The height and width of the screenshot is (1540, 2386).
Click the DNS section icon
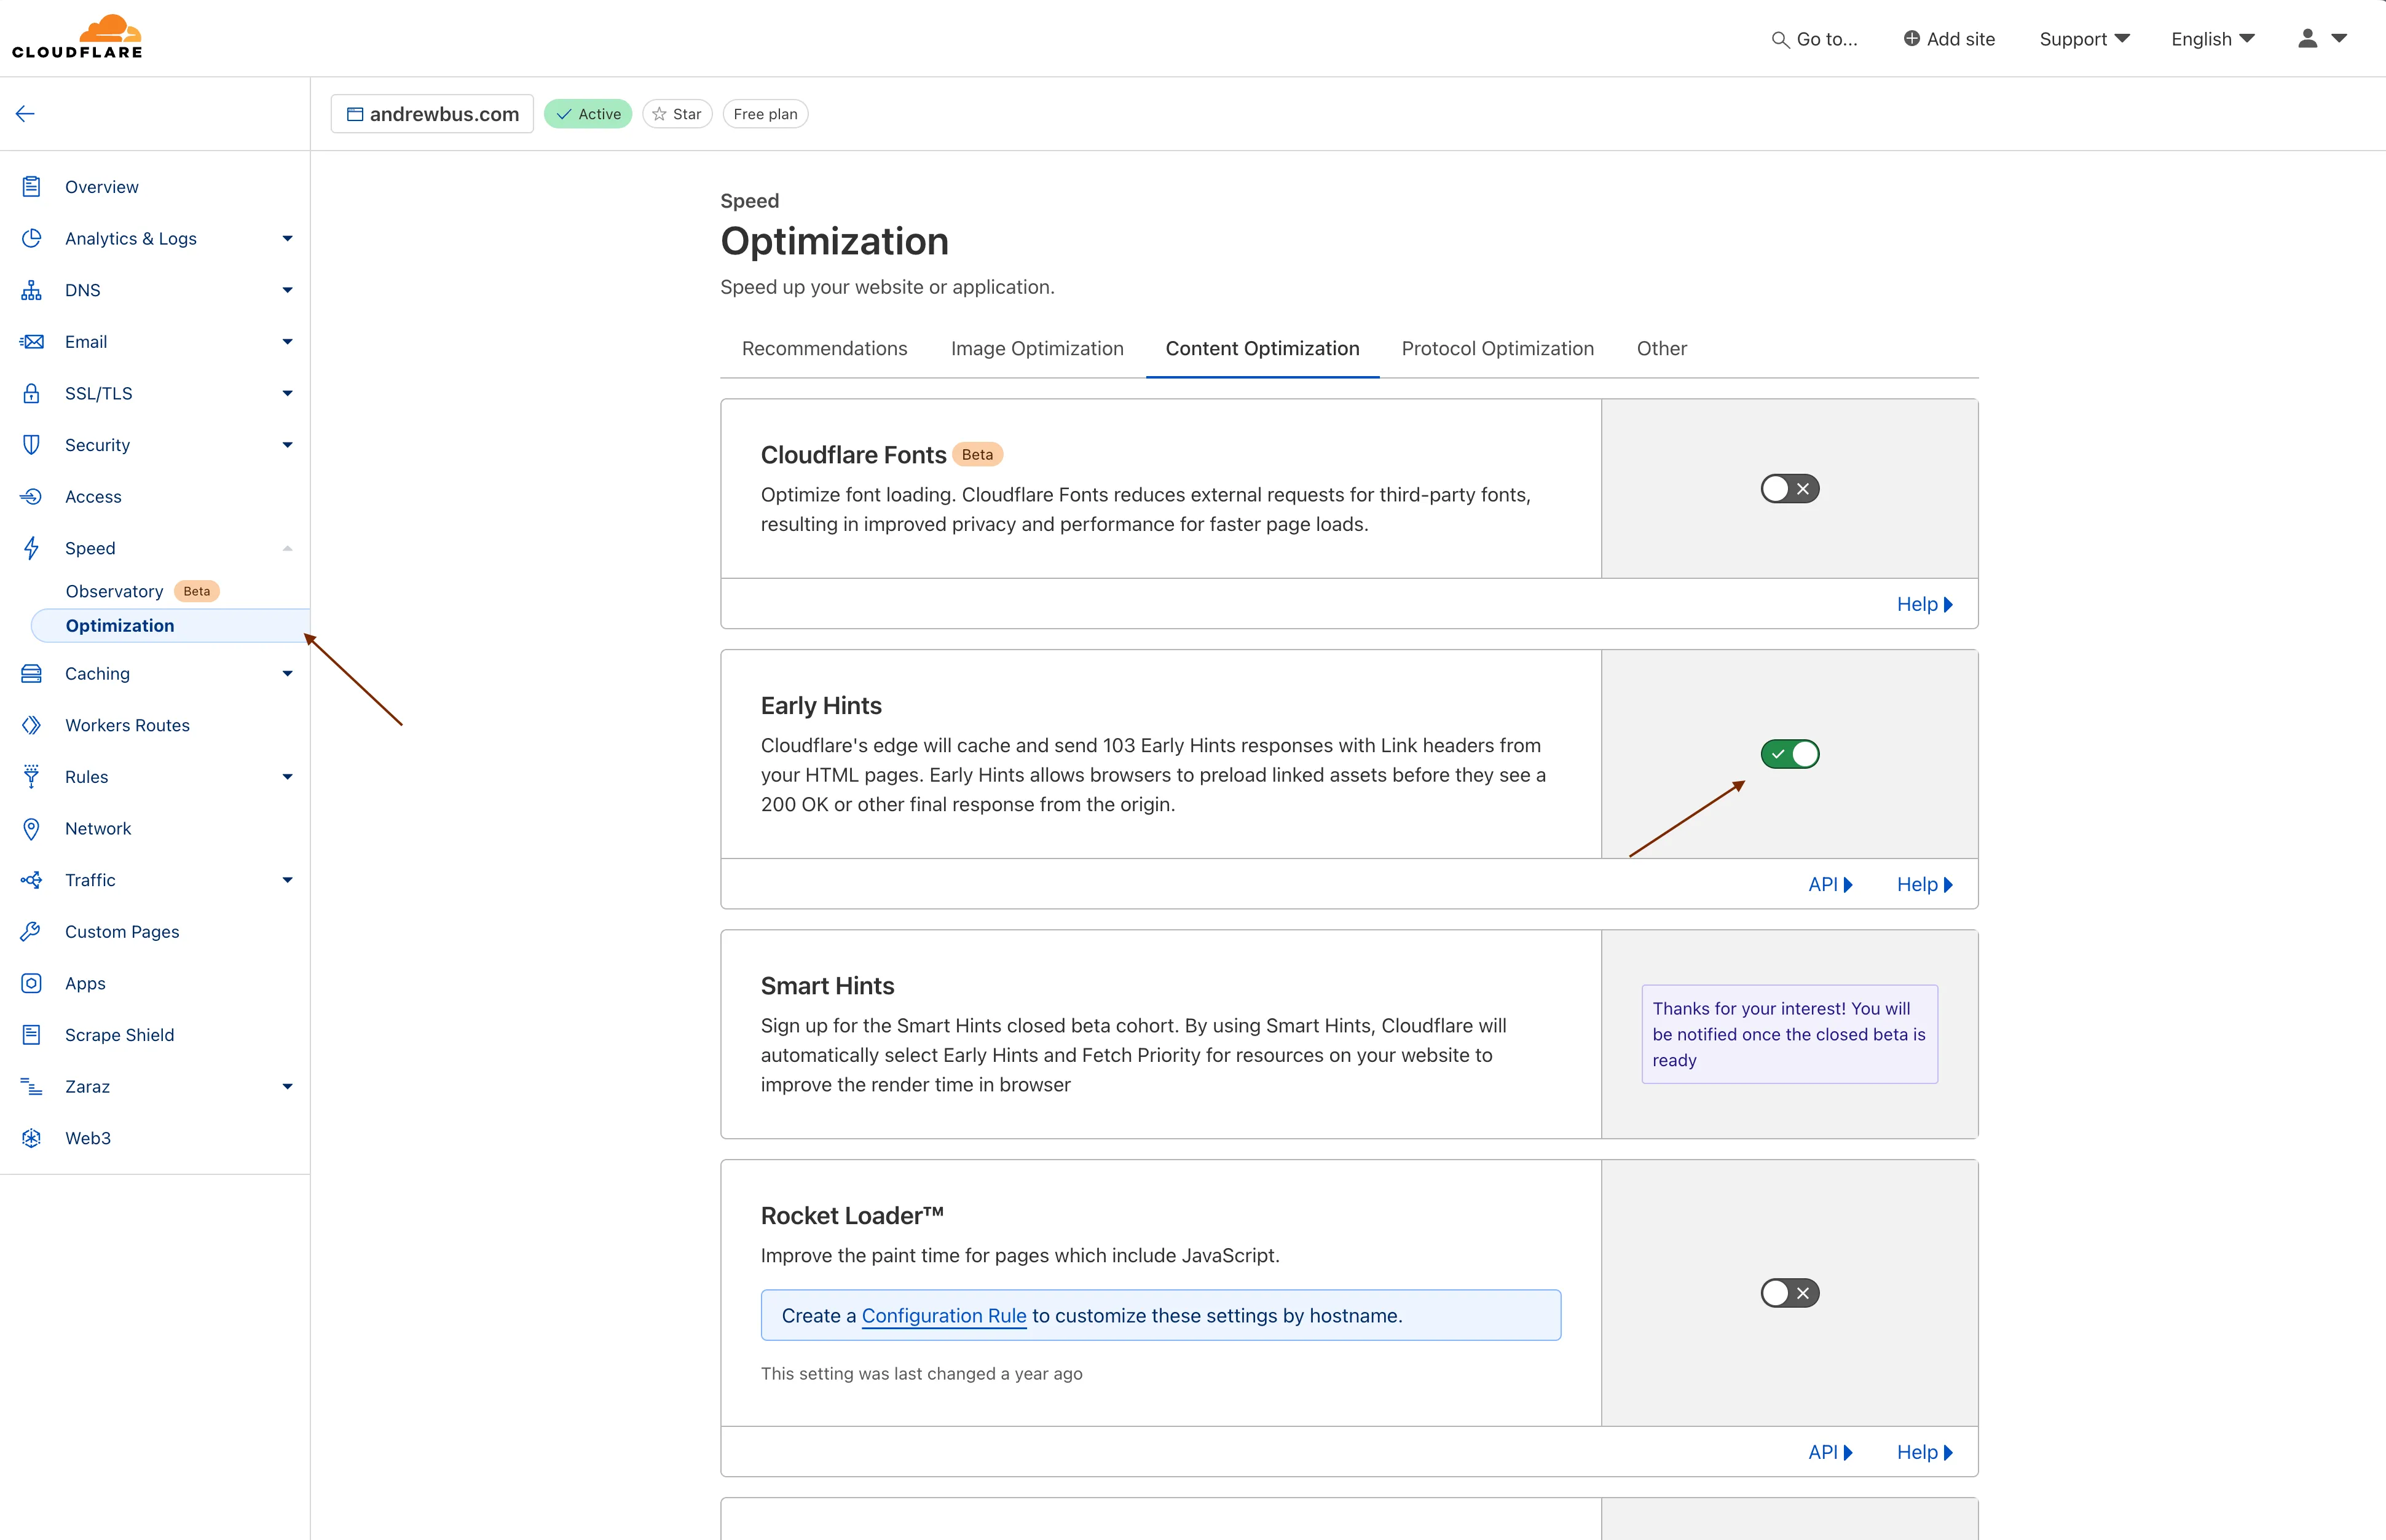tap(31, 290)
